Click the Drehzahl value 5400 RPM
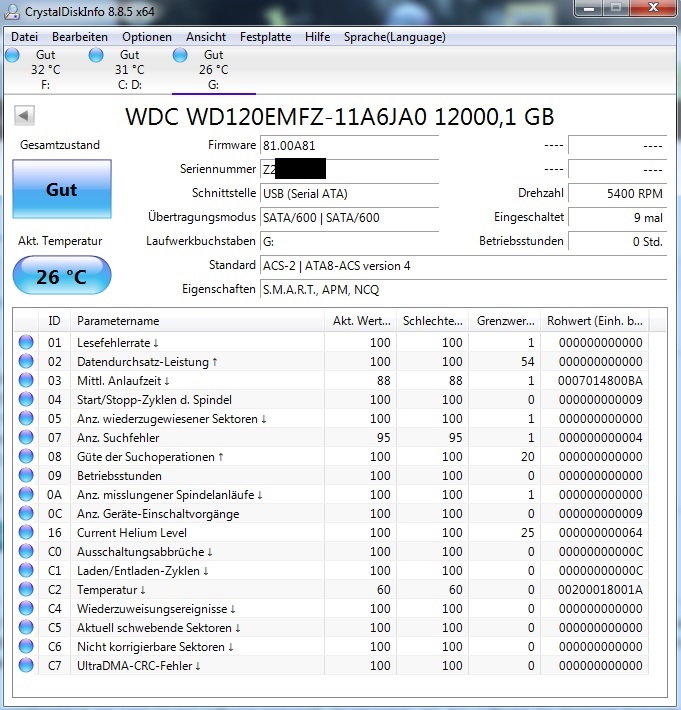Image resolution: width=681 pixels, height=710 pixels. point(617,193)
